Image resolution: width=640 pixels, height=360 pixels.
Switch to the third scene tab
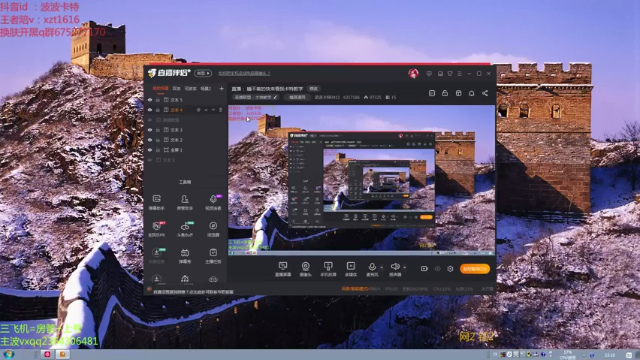pyautogui.click(x=190, y=88)
